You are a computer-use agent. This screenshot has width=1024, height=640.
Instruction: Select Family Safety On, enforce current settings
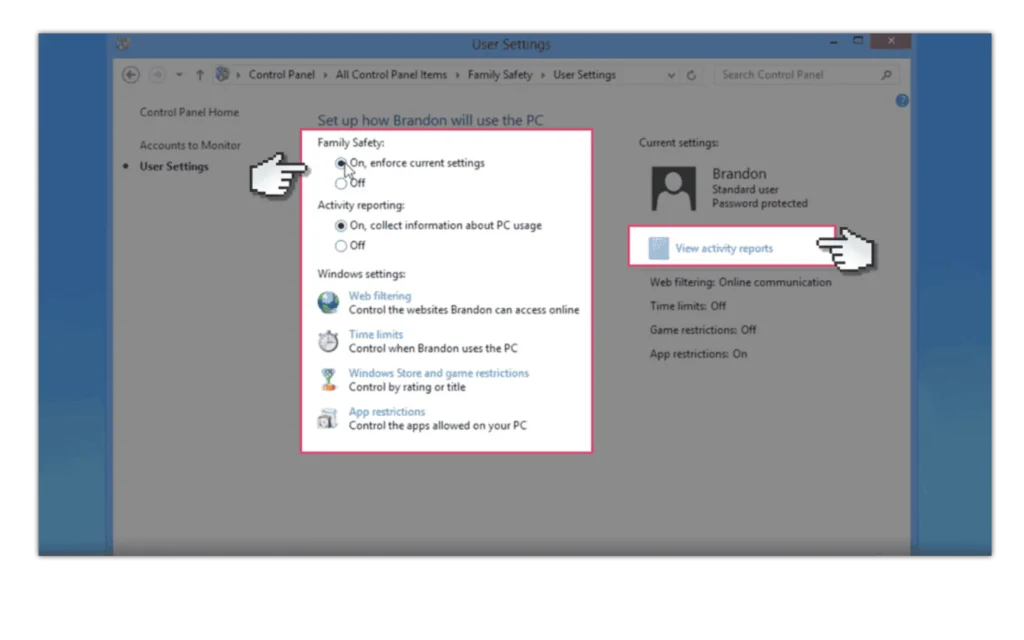pyautogui.click(x=341, y=163)
